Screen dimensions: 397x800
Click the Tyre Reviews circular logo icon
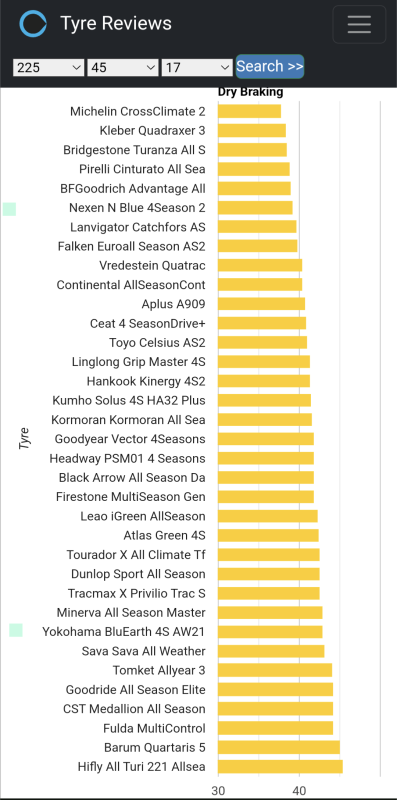33,23
